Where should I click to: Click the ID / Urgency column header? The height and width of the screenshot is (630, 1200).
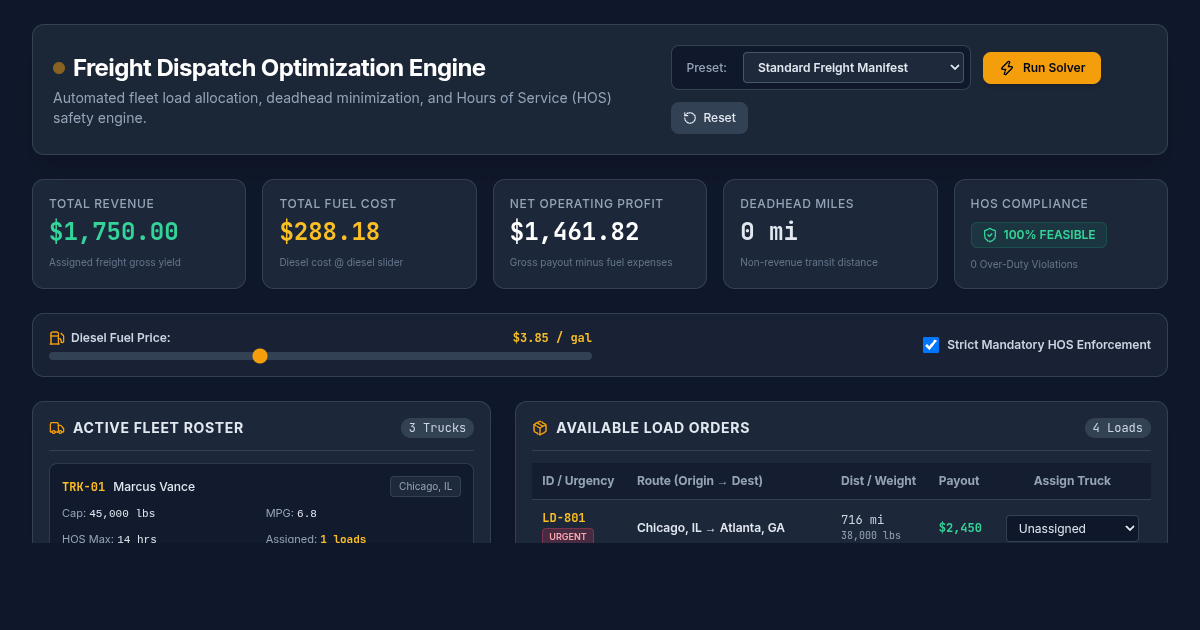coord(578,481)
